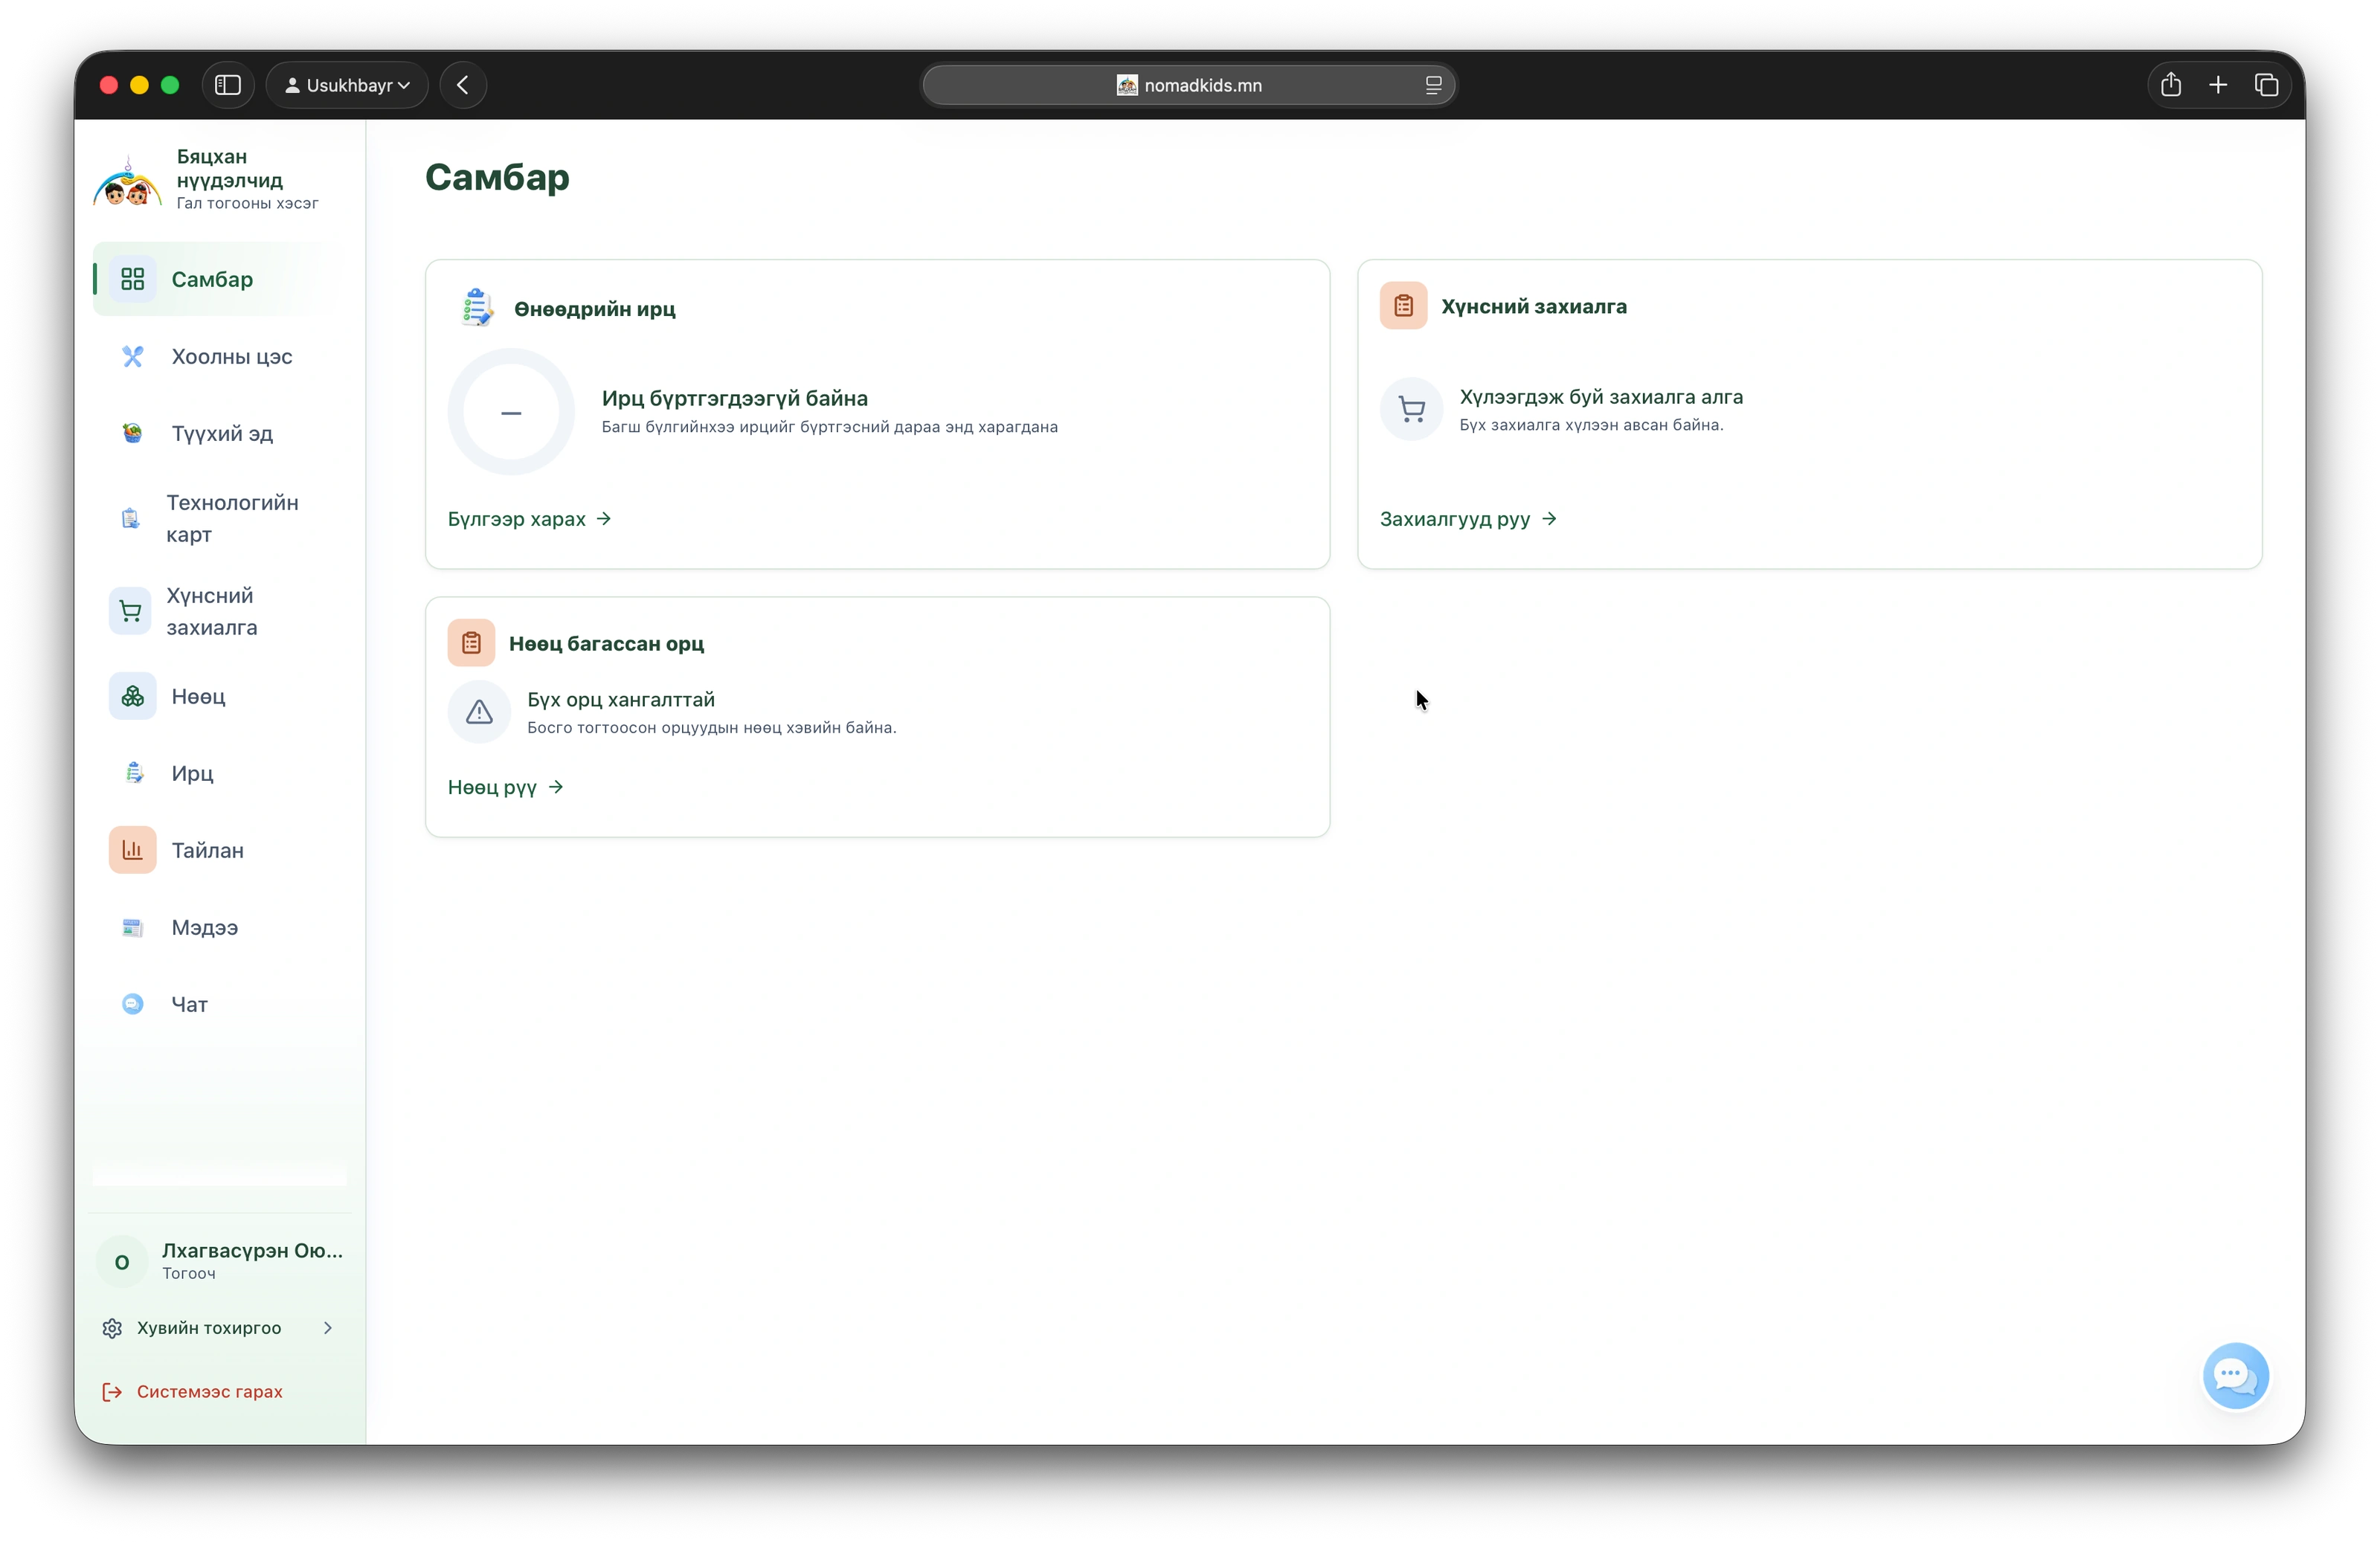
Task: Click the Бяцхан нүүдэлчид logo
Action: point(127,182)
